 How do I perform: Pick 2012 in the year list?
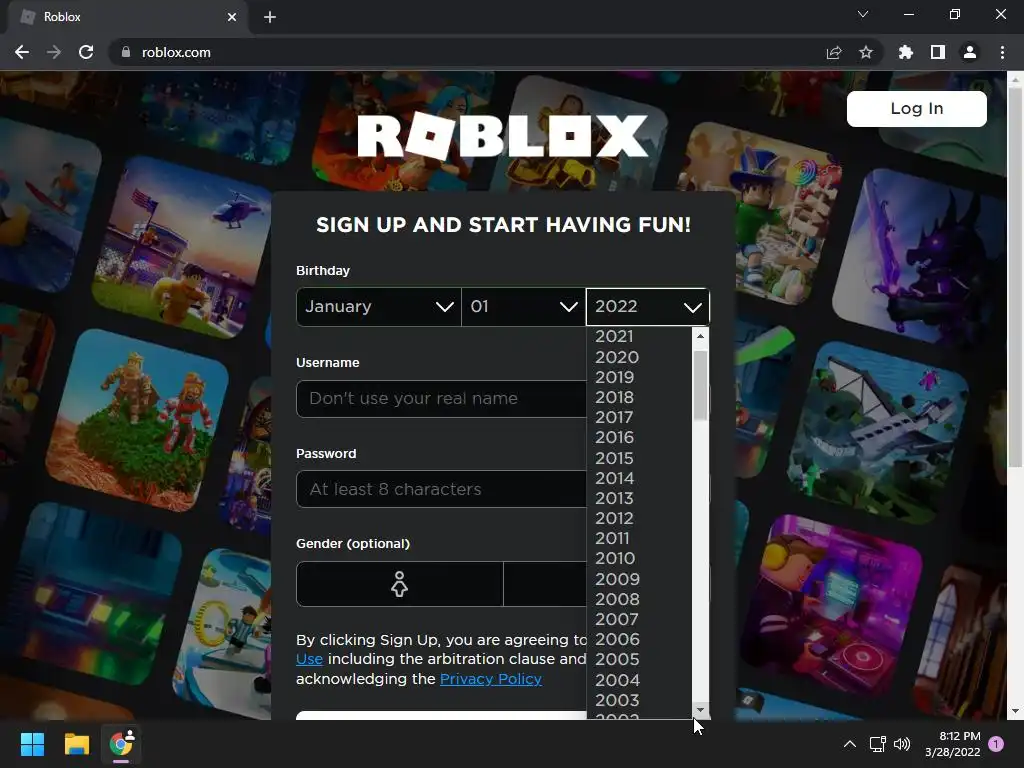[639, 519]
